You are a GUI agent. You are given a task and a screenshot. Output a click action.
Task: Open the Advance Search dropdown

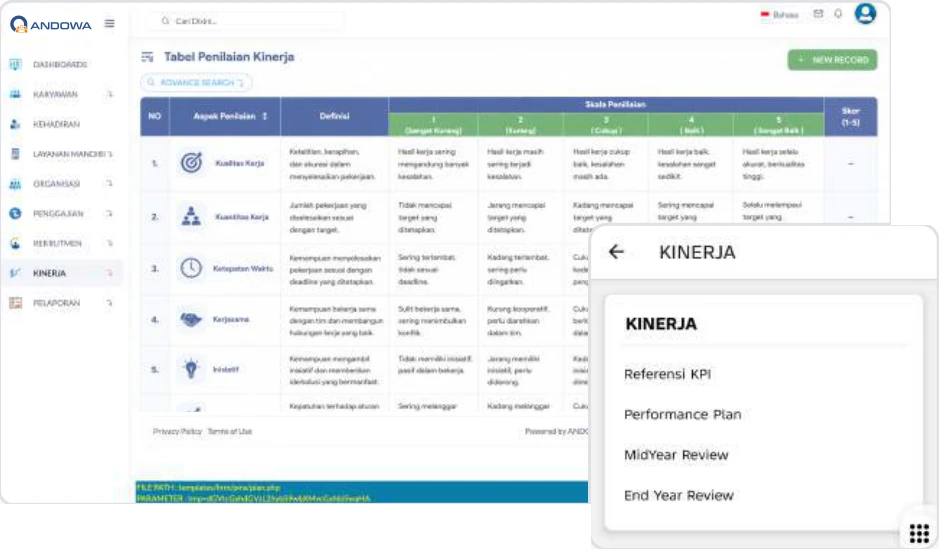[196, 82]
